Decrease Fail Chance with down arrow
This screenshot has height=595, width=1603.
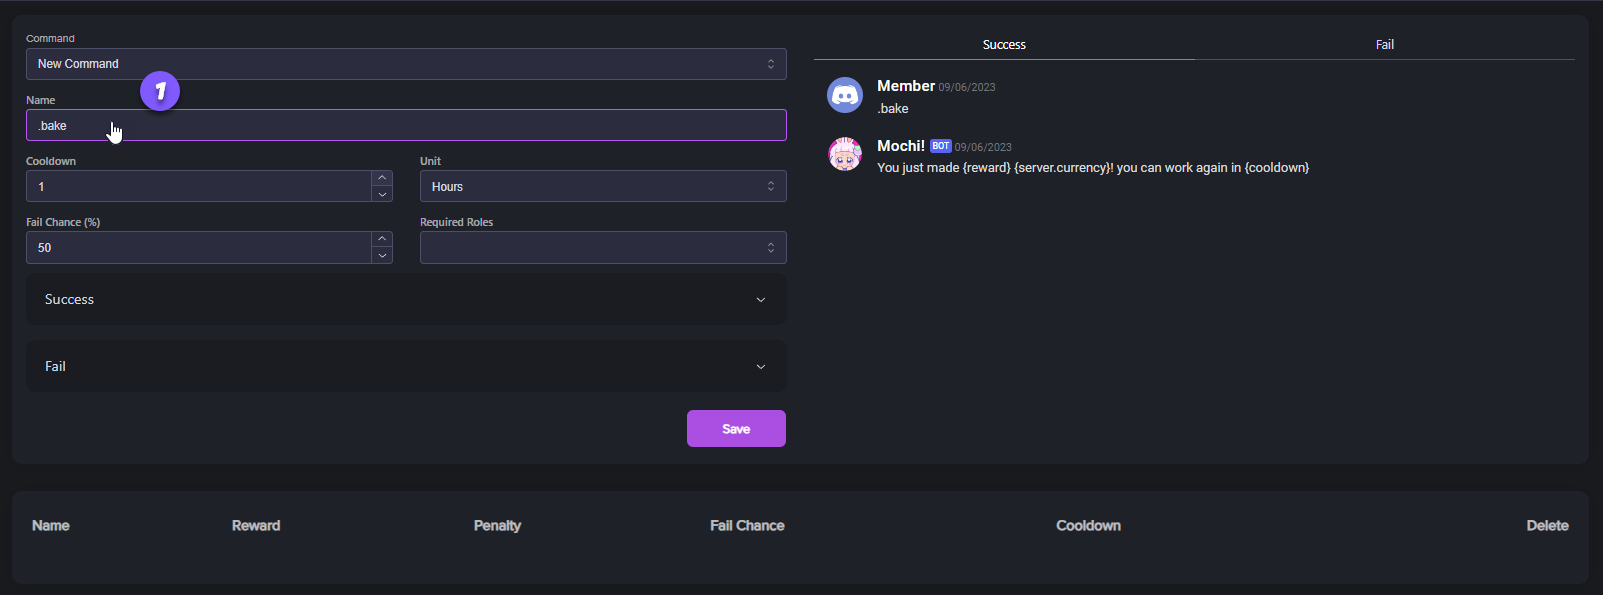tap(382, 256)
